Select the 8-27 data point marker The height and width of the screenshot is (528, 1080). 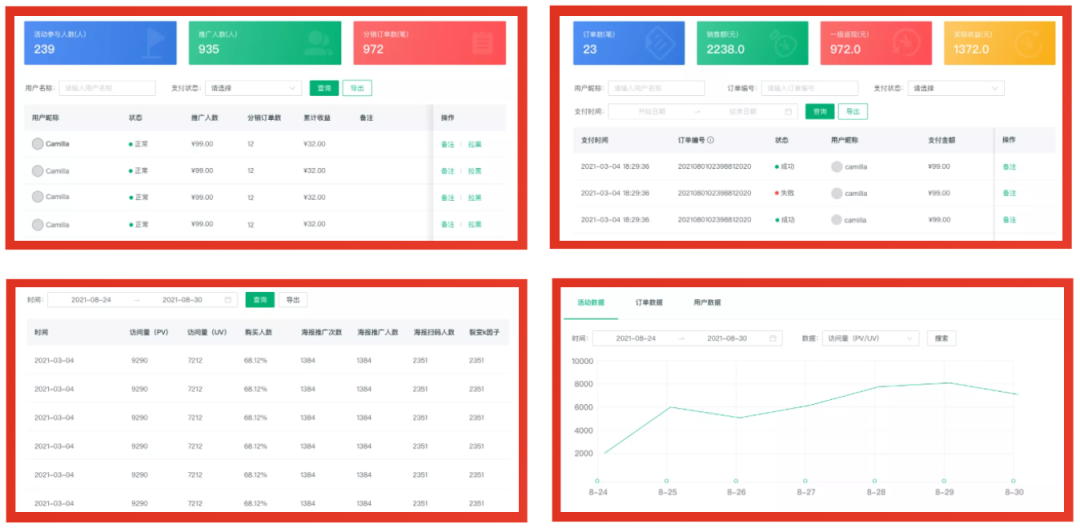click(x=805, y=481)
